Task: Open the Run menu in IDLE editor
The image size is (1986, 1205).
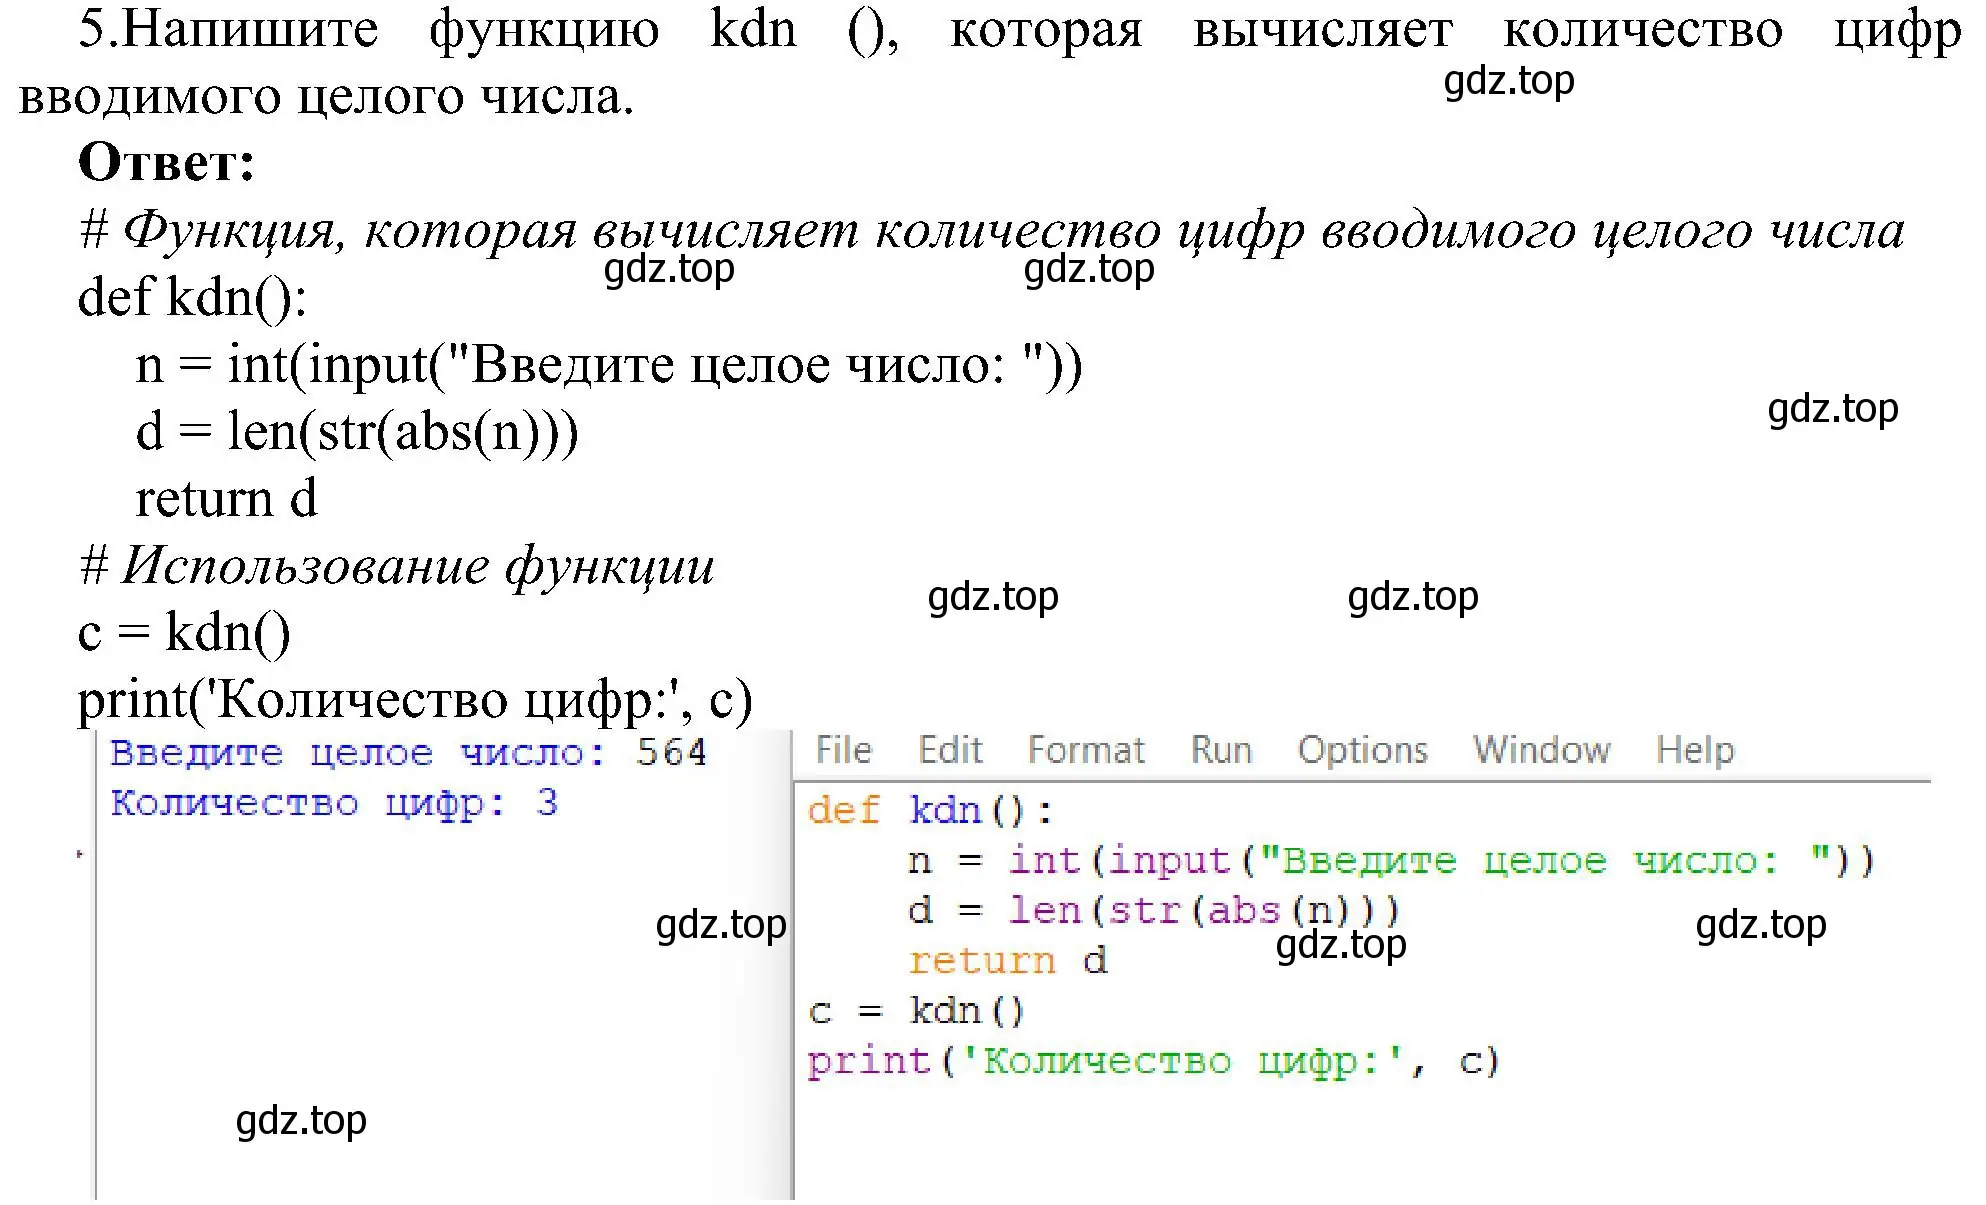Action: 1221,750
